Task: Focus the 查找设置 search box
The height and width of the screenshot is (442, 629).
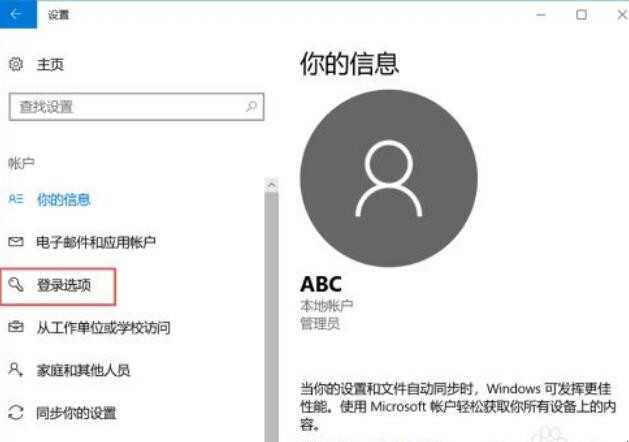Action: point(136,107)
